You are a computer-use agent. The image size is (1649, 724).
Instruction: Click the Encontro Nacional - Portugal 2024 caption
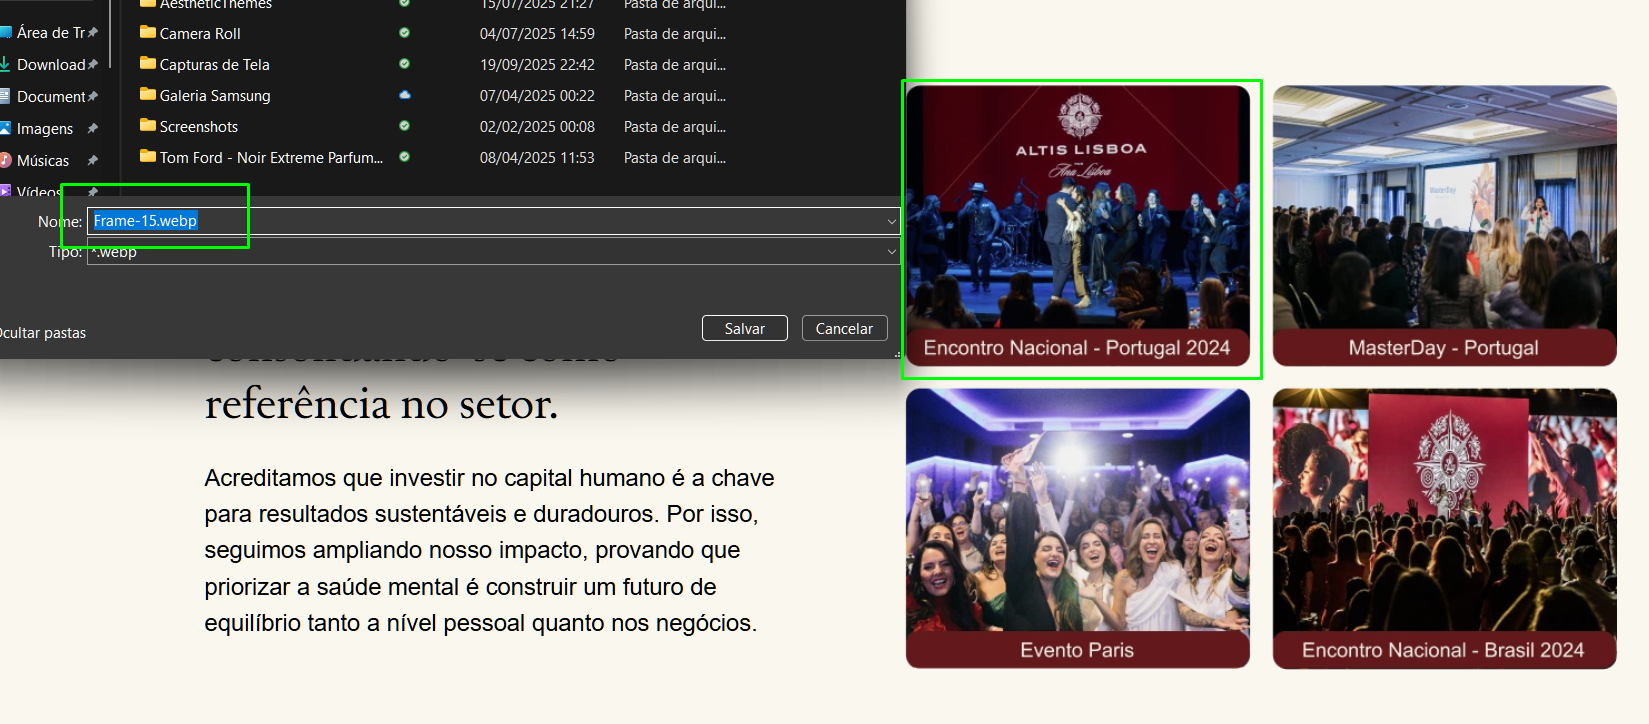(1077, 348)
